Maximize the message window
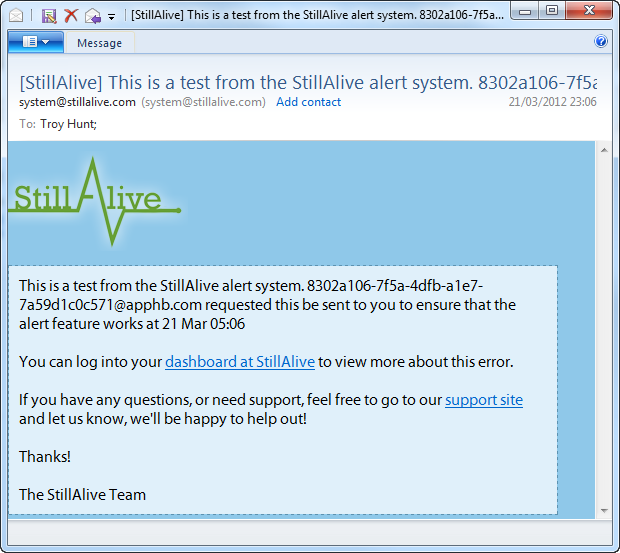This screenshot has height=553, width=620. pos(552,11)
